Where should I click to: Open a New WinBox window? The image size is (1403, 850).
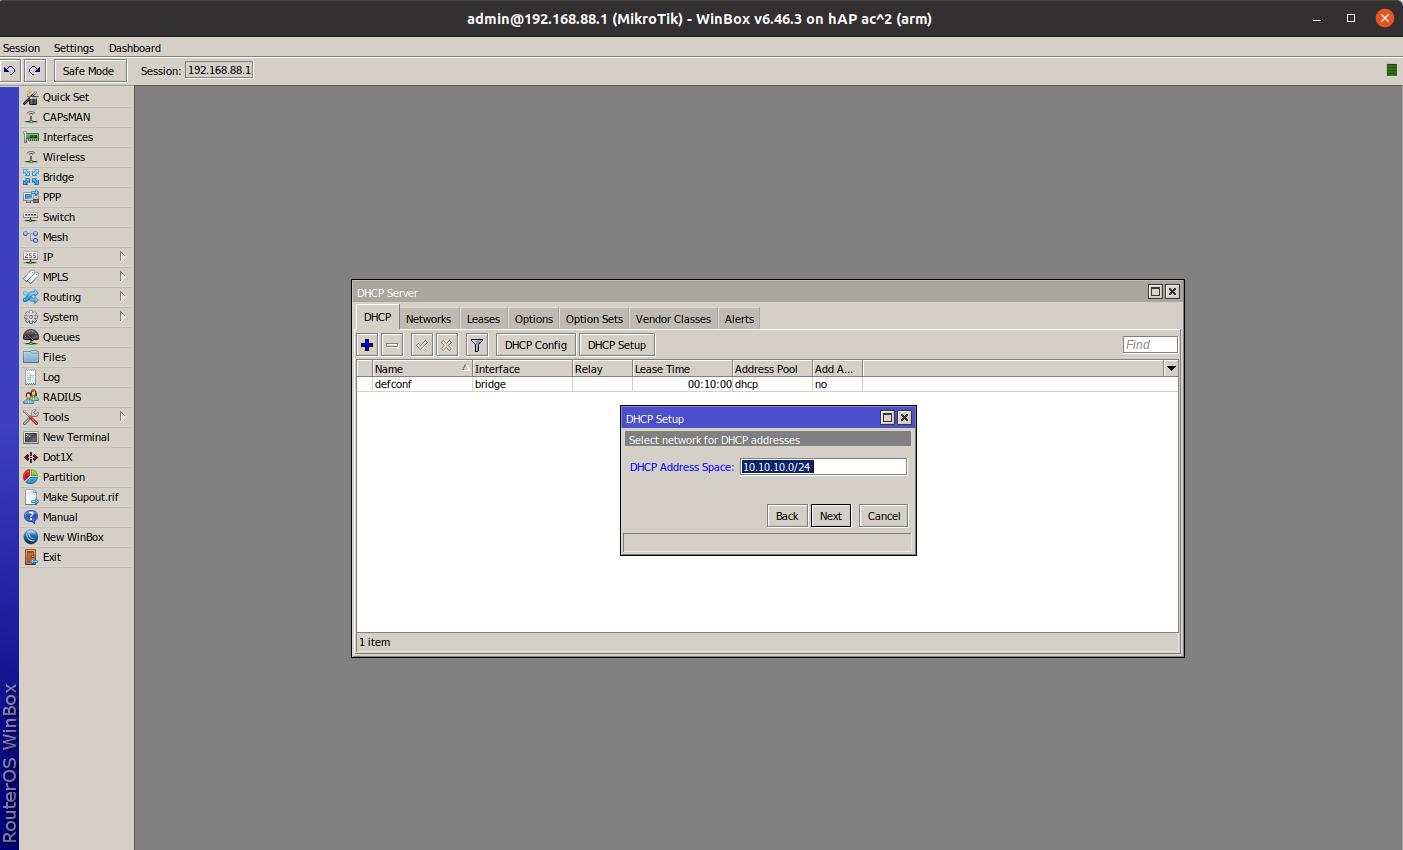76,537
